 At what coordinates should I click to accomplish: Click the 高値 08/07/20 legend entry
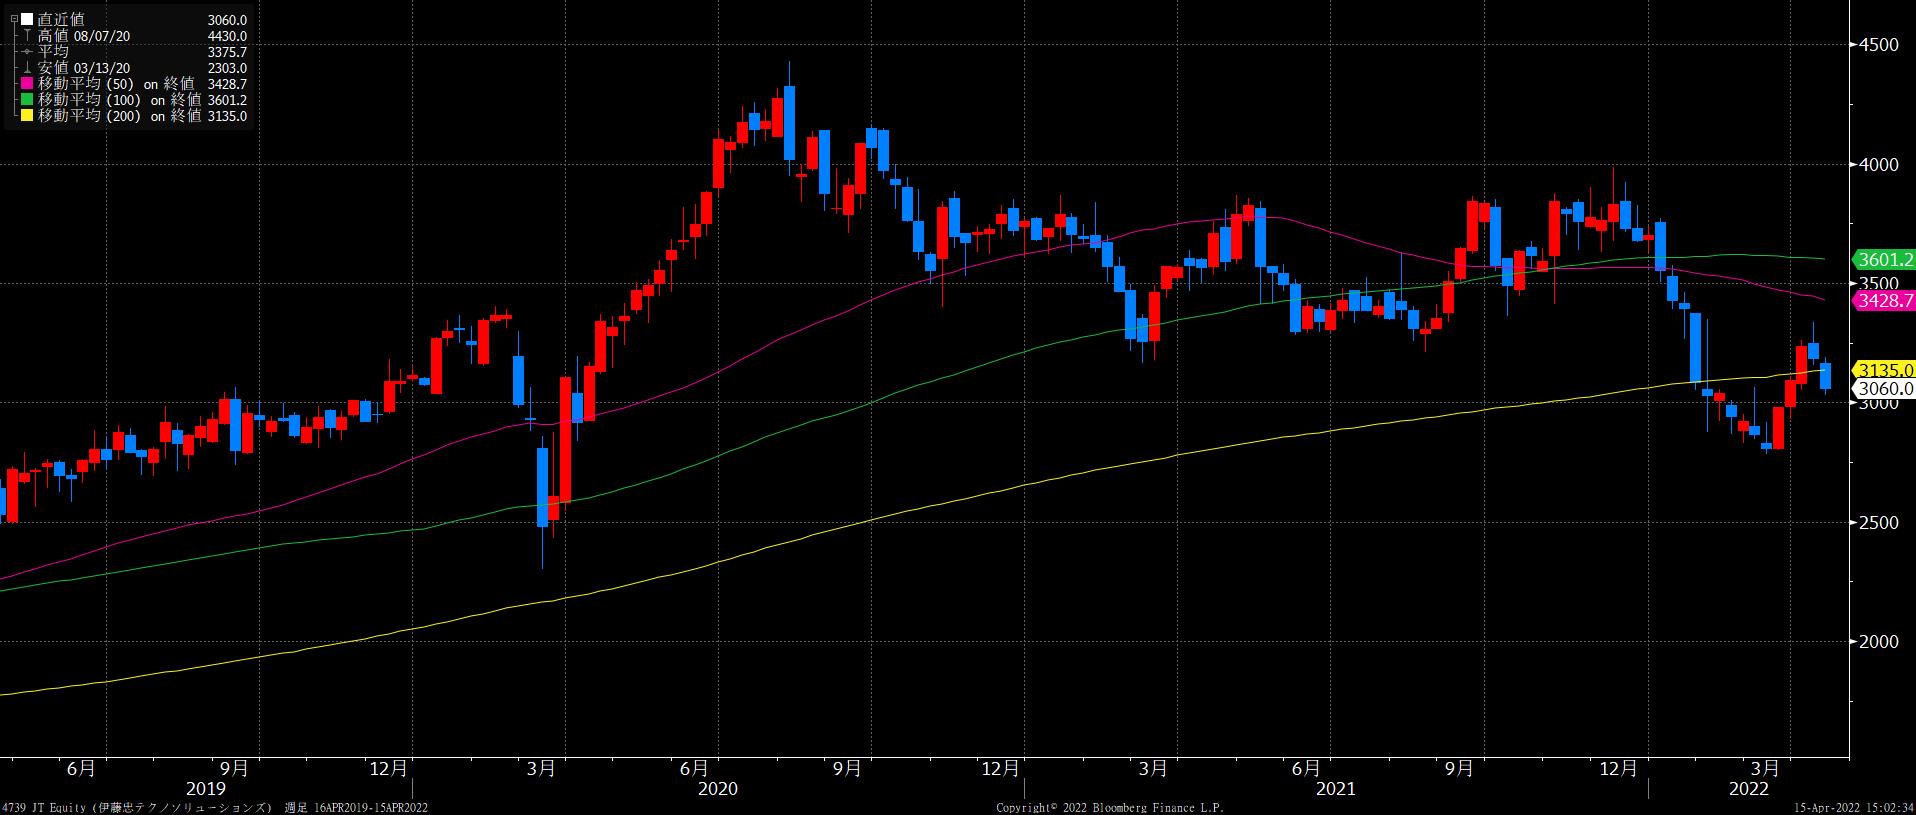84,36
